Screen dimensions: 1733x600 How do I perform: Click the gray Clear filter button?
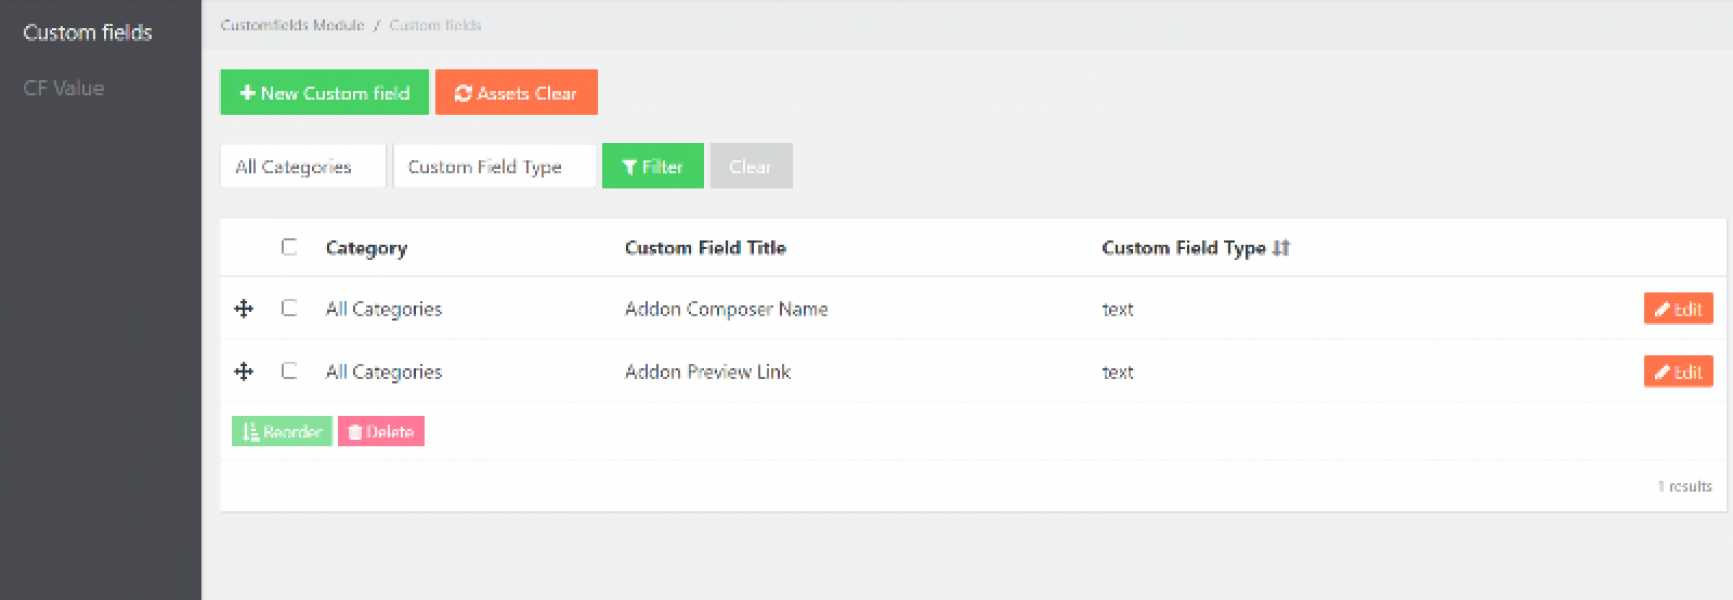[x=750, y=166]
